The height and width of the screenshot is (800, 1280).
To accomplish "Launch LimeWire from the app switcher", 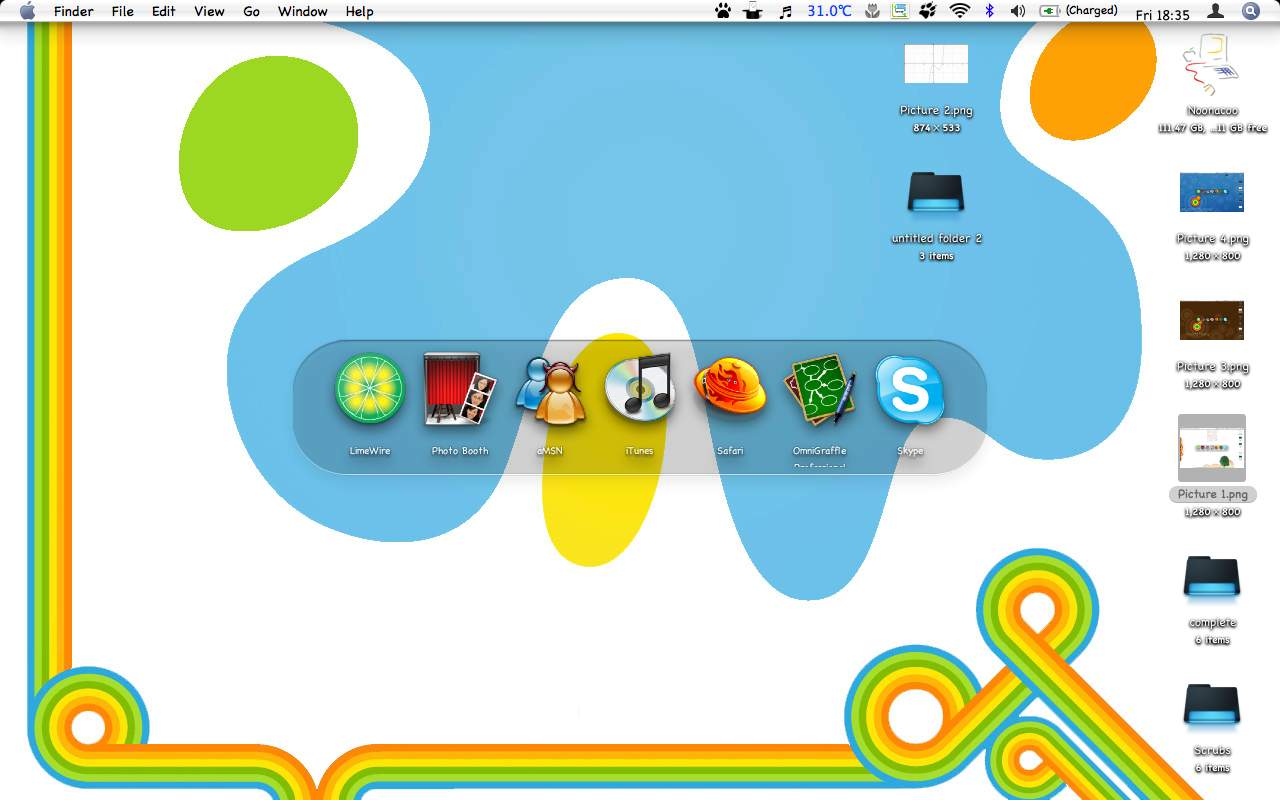I will (370, 388).
